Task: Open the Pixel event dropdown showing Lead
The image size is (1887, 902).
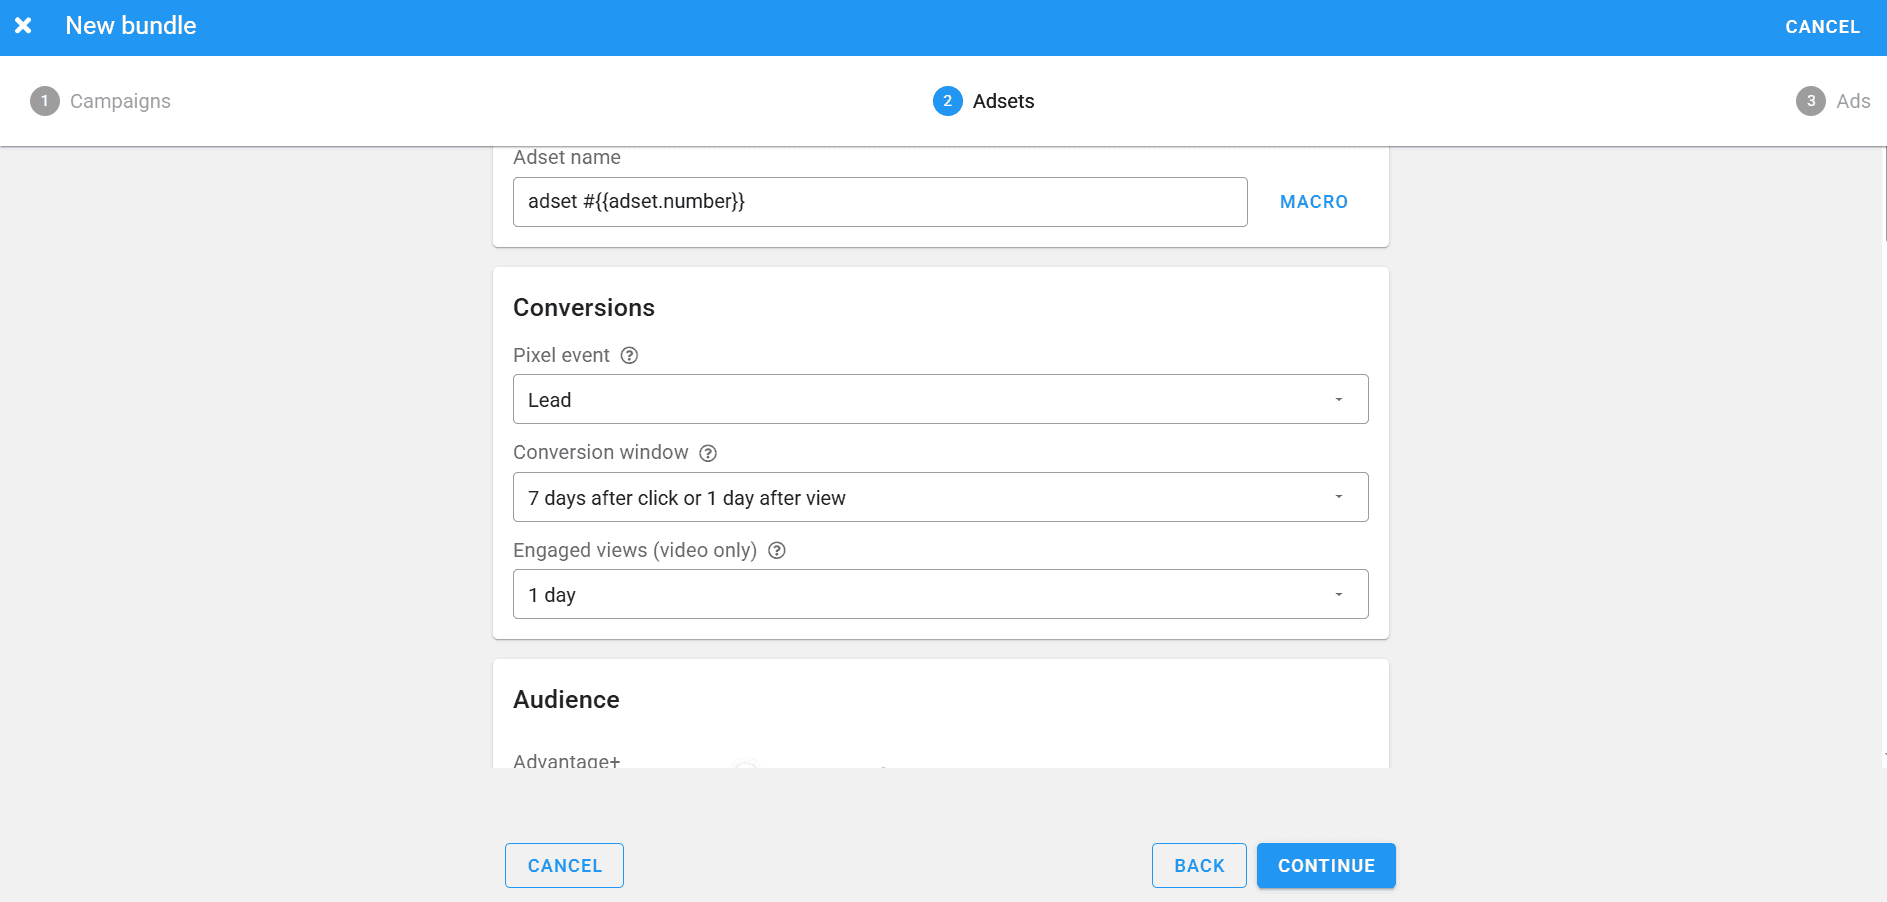Action: [x=939, y=400]
